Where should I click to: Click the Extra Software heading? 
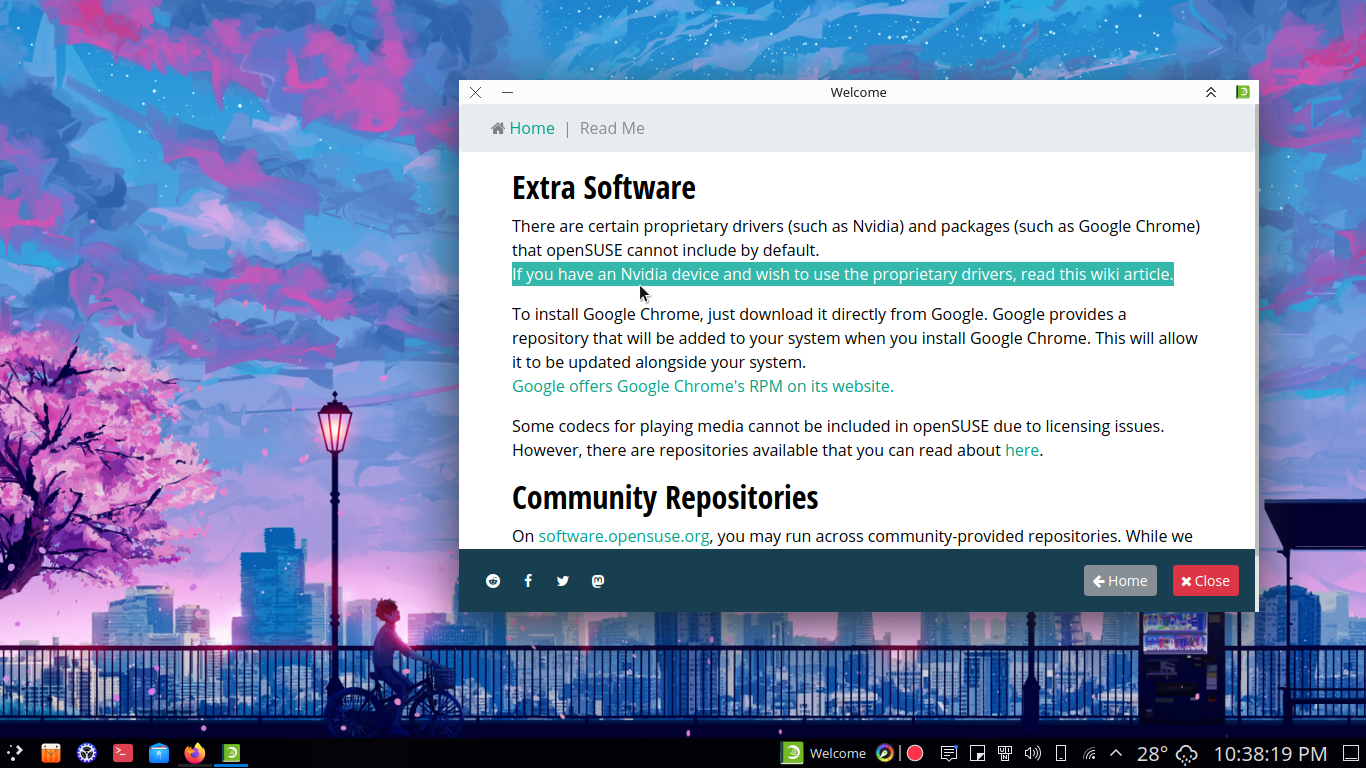point(604,188)
